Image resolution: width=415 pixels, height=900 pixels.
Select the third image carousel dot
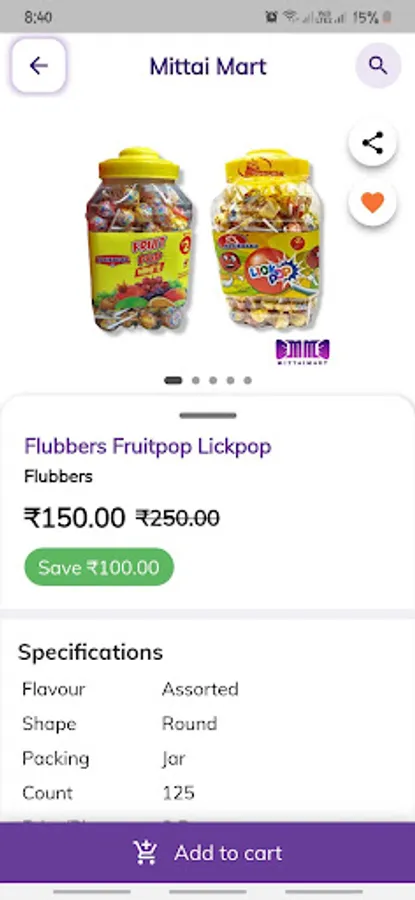(x=213, y=380)
